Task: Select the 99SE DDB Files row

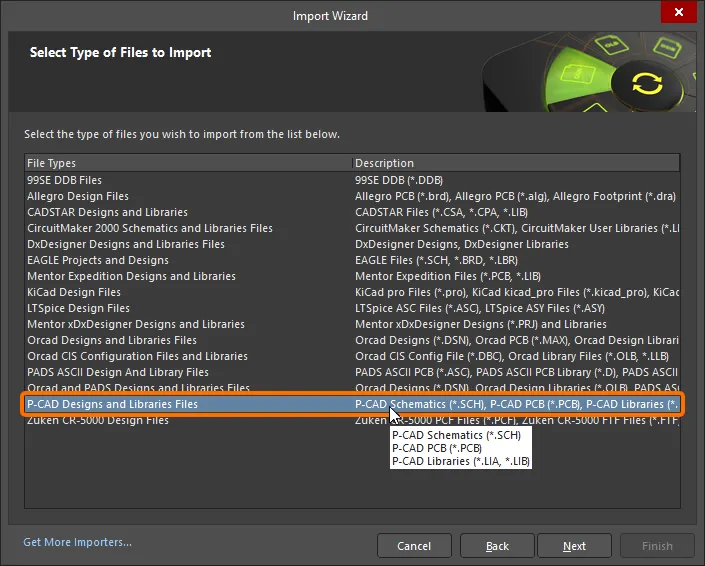Action: [352, 180]
